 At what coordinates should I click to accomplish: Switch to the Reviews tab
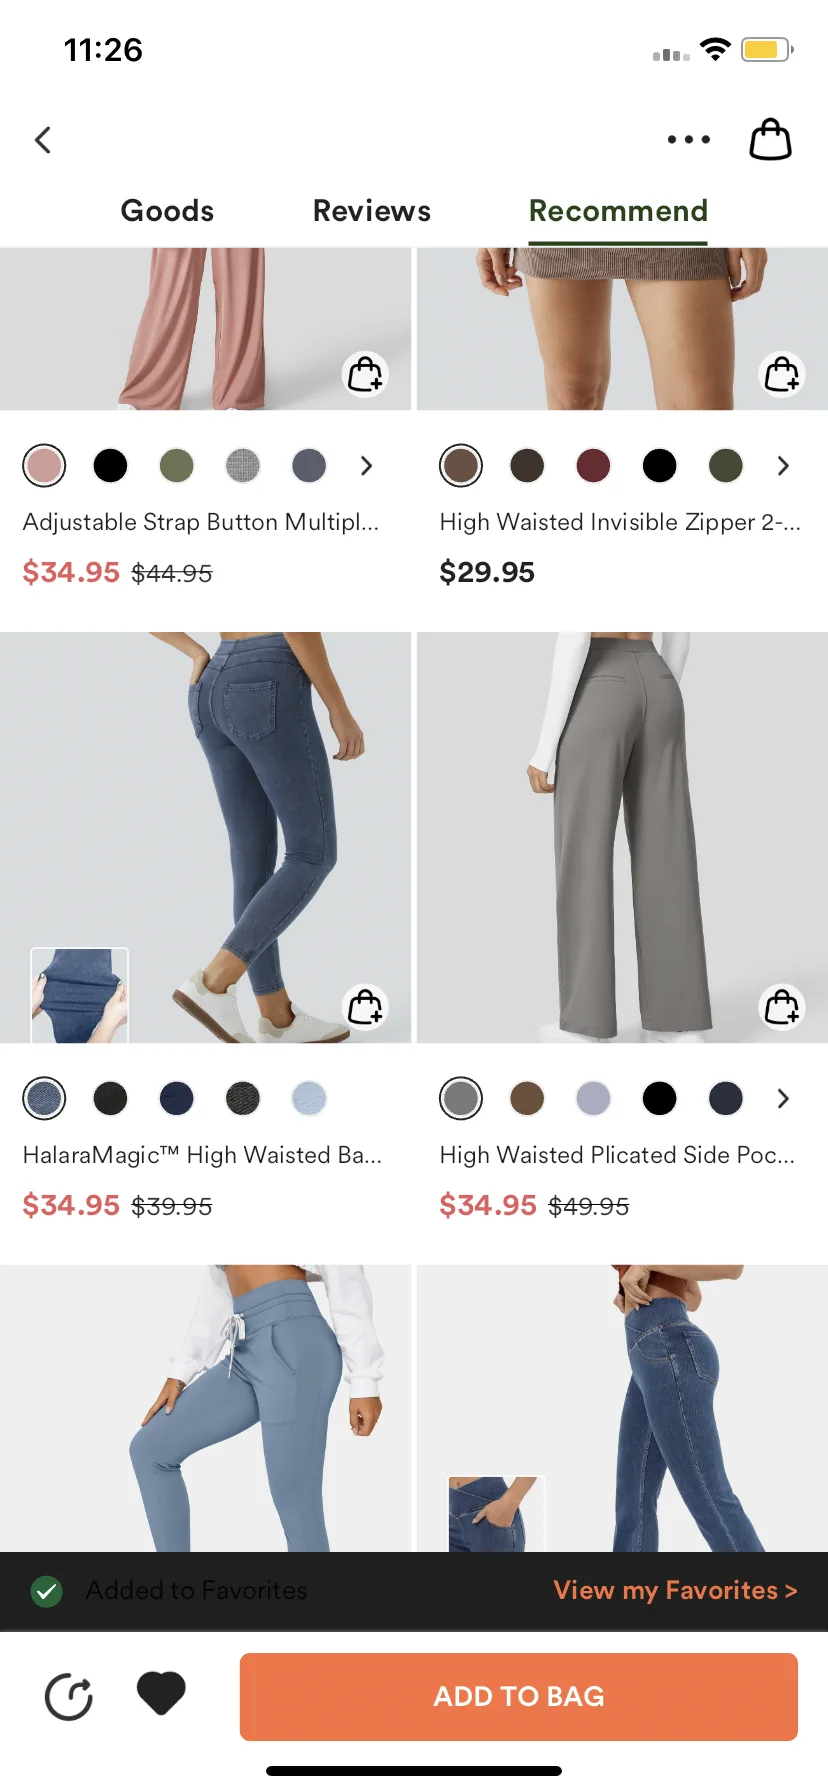point(372,211)
